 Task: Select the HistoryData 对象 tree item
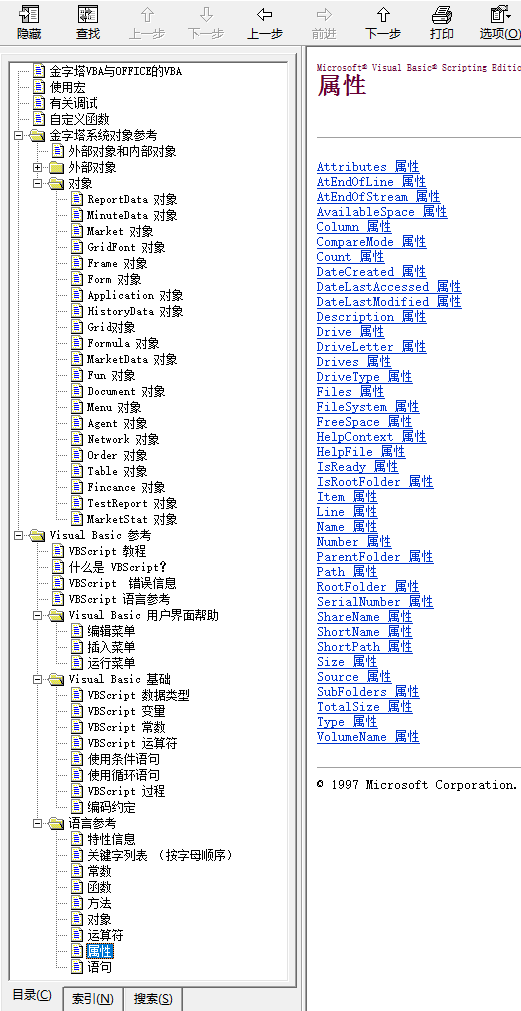click(x=135, y=311)
